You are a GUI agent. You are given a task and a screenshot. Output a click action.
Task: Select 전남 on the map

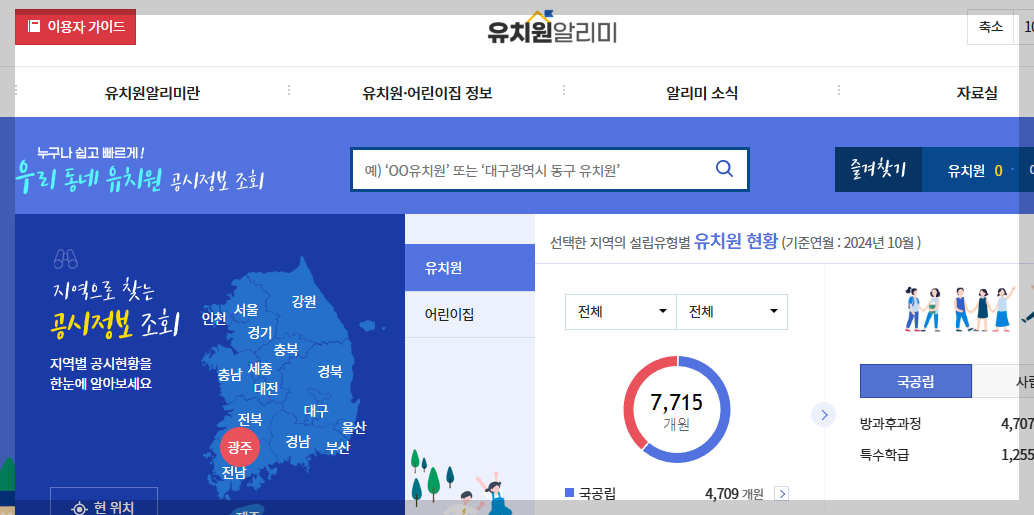[x=234, y=472]
